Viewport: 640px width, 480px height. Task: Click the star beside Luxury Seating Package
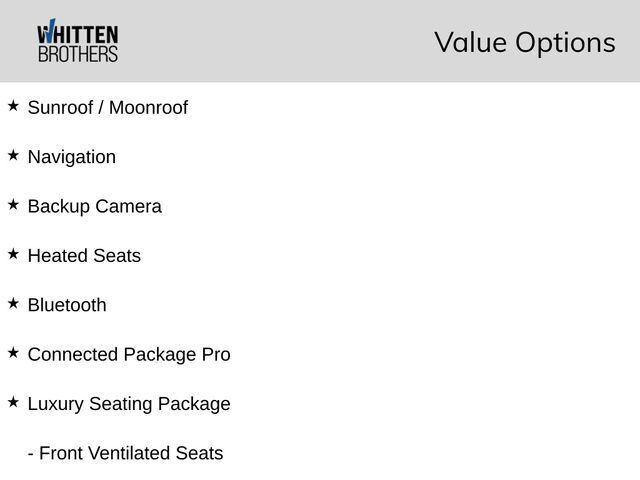13,402
